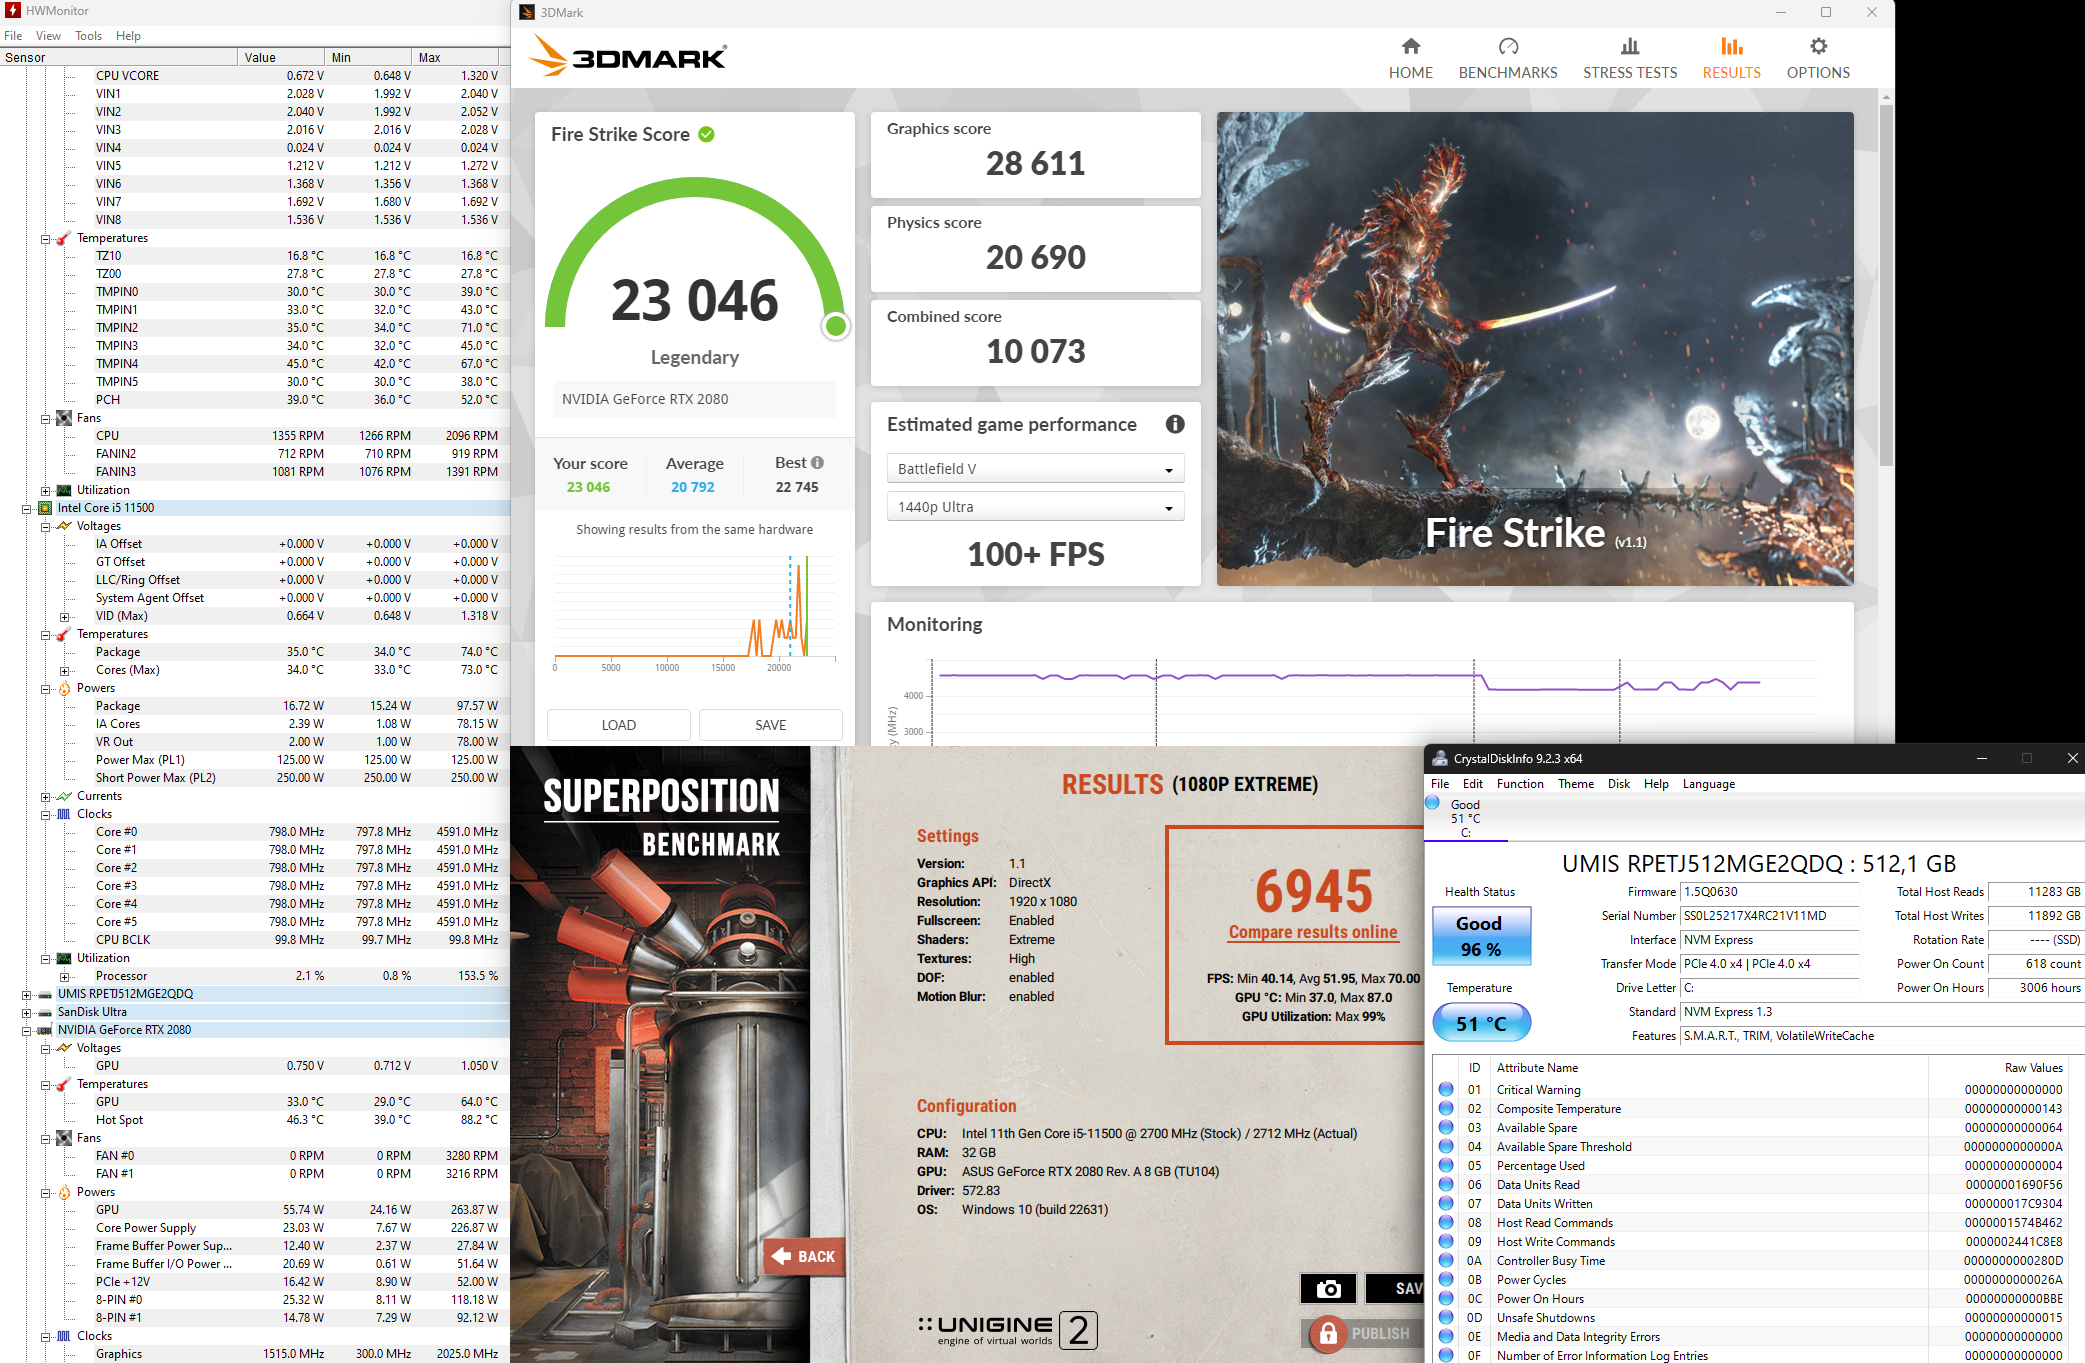Sort by the Value column header in HWMonitor
Screen dimensions: 2085x1363
[281, 57]
